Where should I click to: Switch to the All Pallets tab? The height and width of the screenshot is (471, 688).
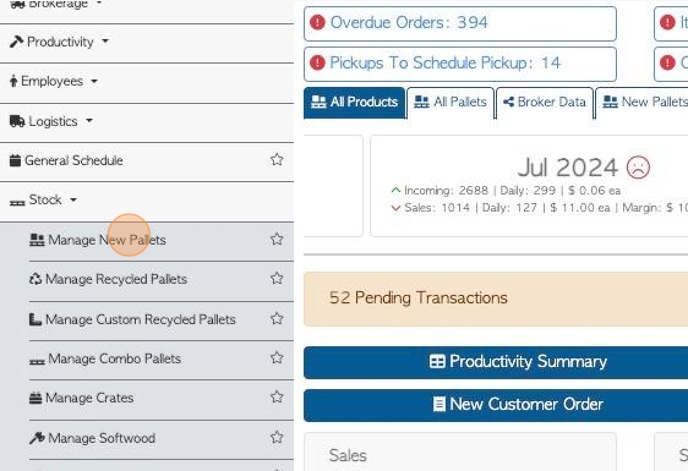(450, 102)
